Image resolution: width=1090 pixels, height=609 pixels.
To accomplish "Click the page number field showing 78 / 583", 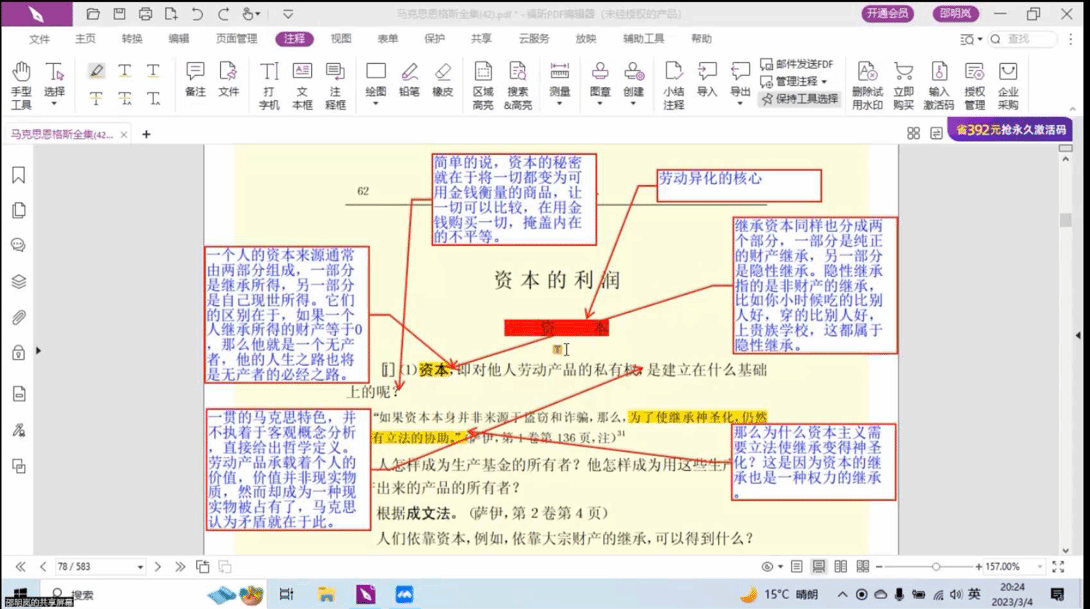I will click(101, 567).
